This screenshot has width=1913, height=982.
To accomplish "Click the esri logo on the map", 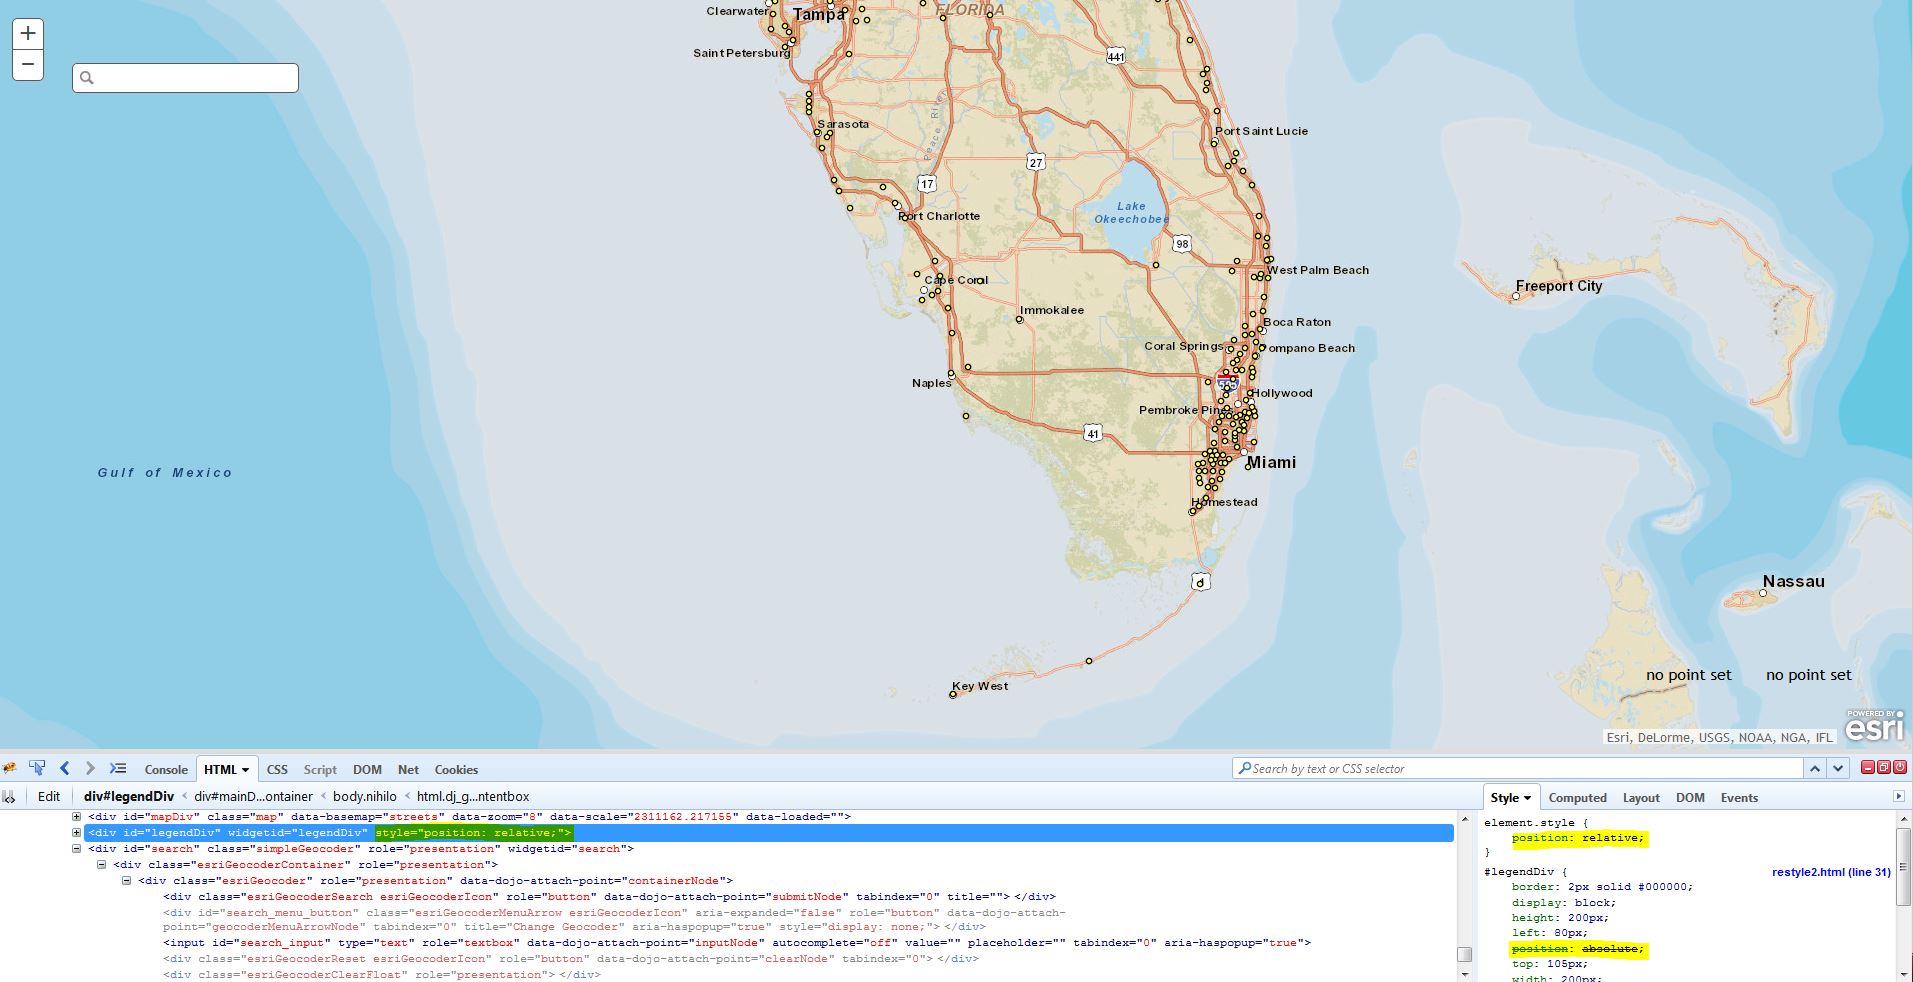I will 1875,727.
